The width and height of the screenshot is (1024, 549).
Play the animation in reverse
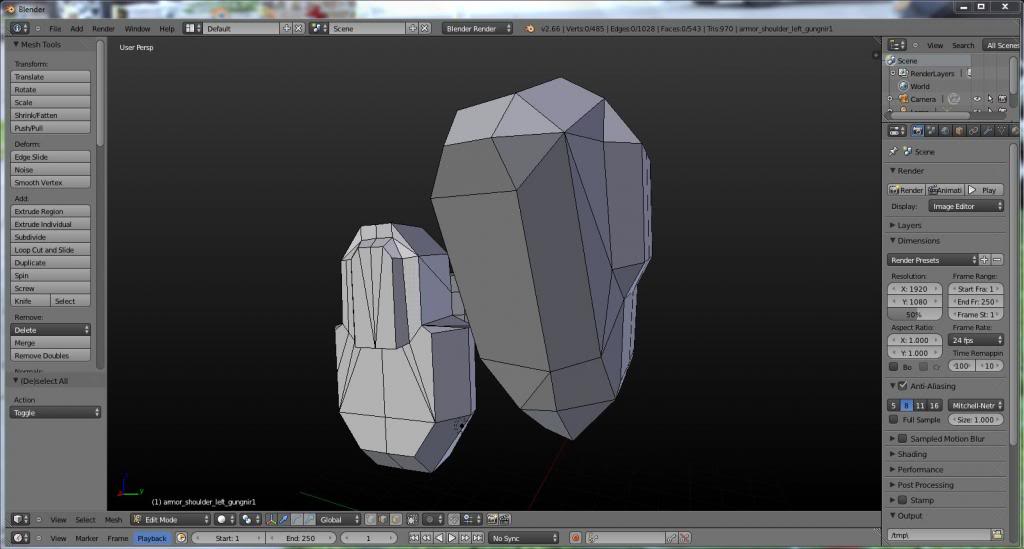pos(439,538)
